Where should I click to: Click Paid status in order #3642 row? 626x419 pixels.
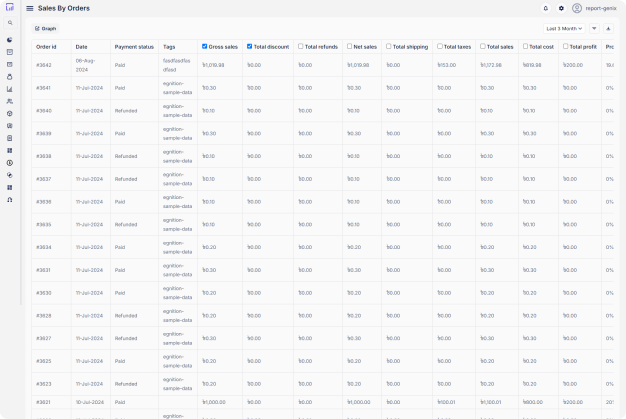pos(120,65)
